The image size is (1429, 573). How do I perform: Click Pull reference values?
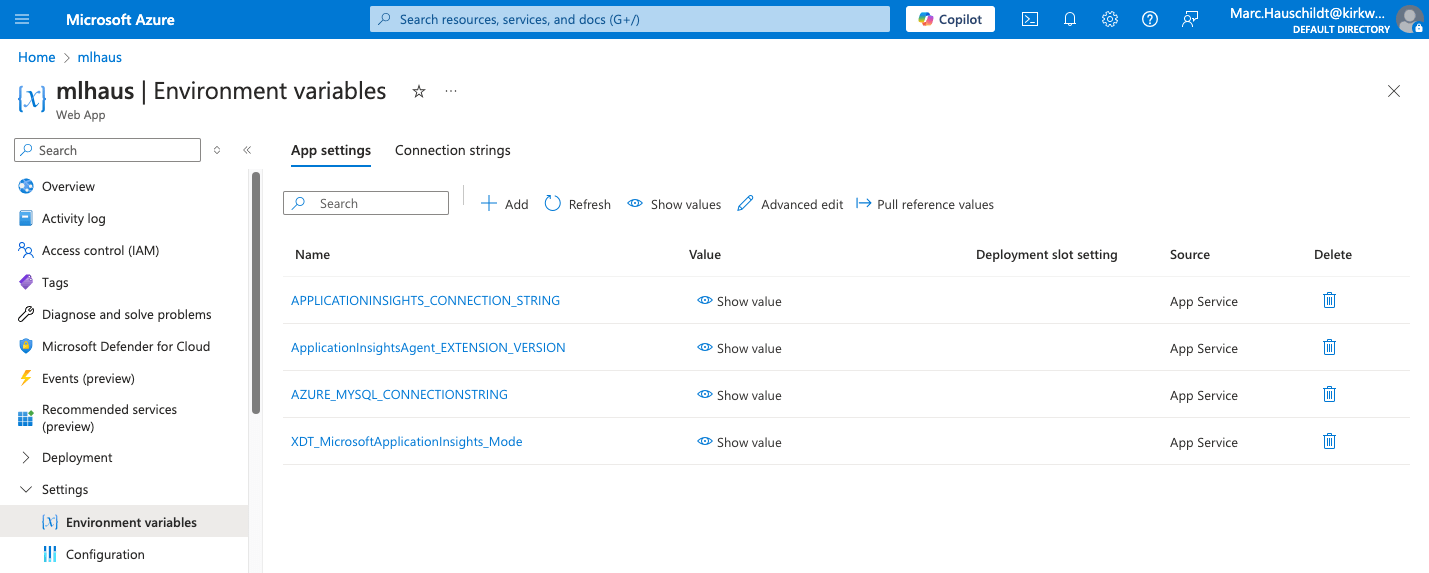pos(924,204)
